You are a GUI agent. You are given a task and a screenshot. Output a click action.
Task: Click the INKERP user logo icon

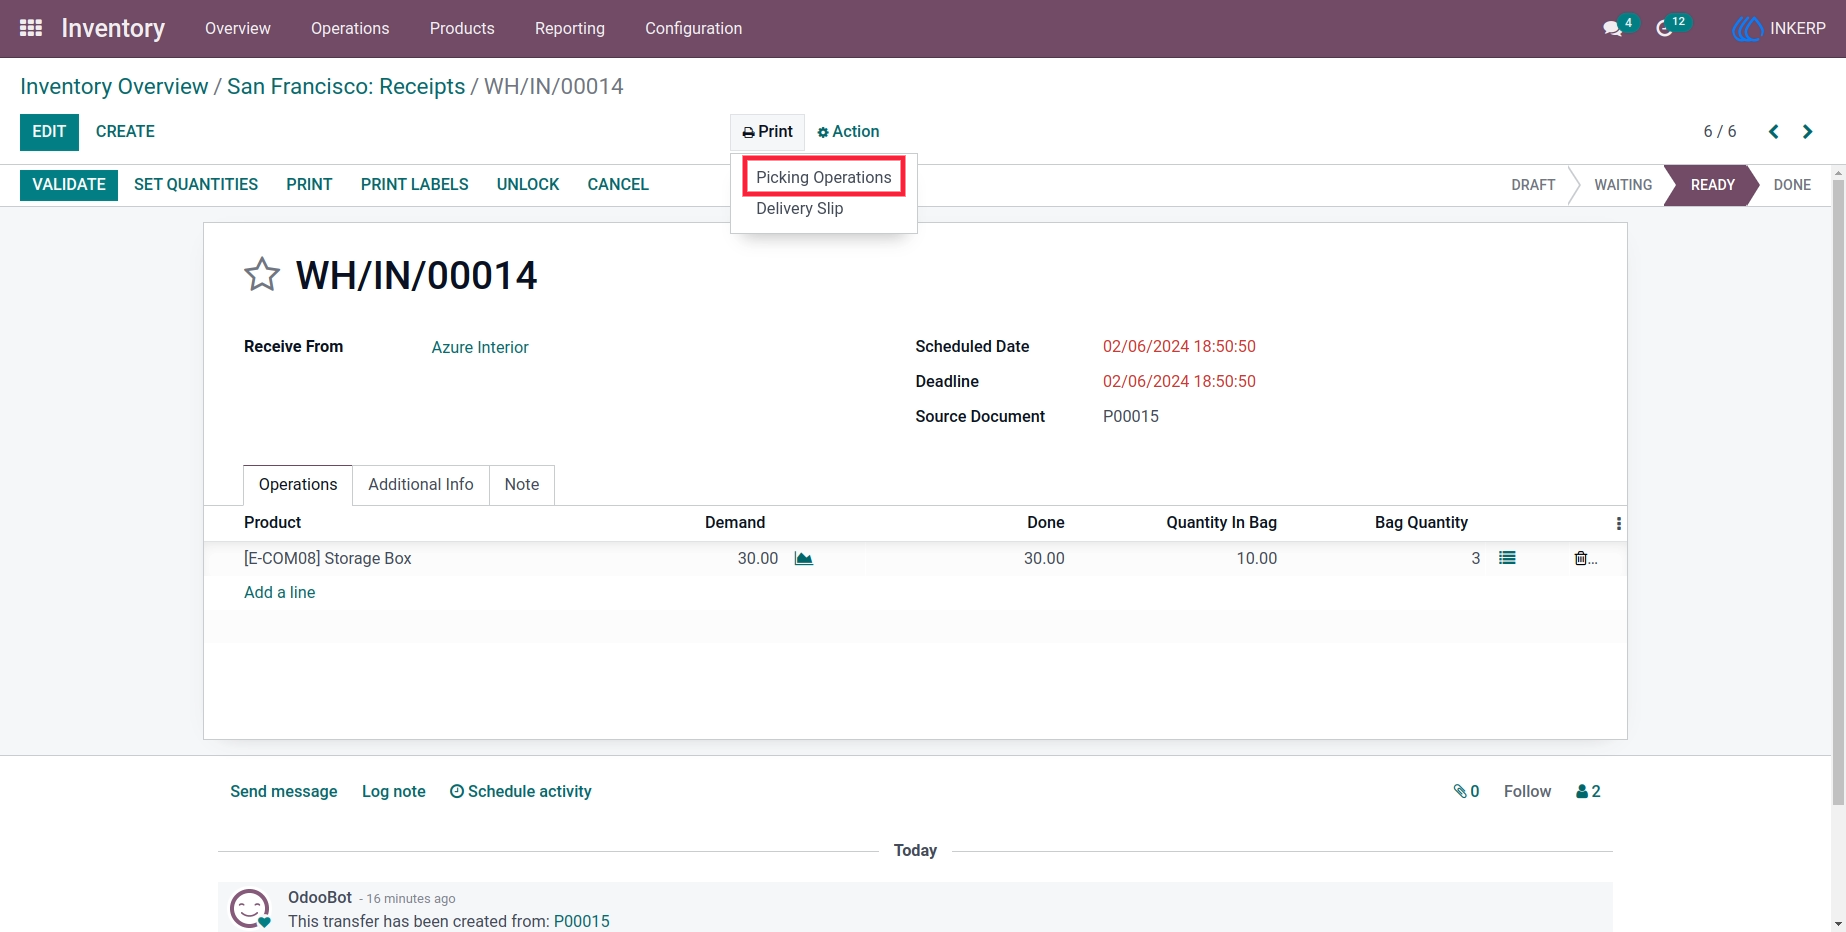1747,28
